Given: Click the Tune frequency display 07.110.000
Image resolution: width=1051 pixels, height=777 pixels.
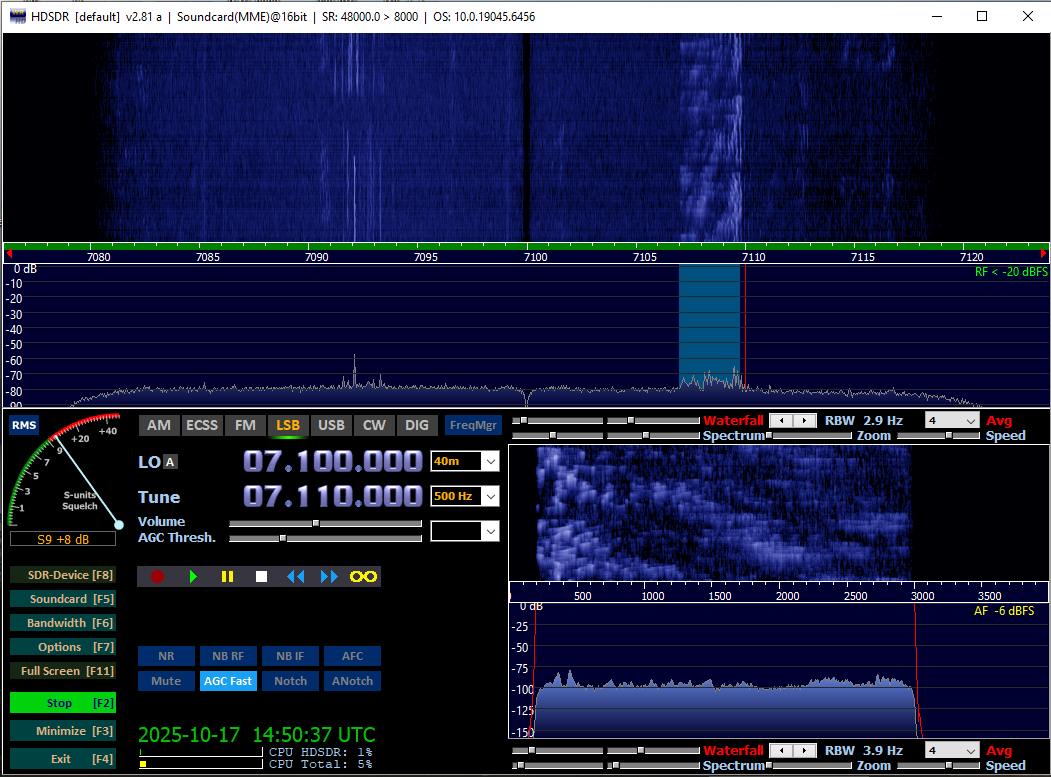Looking at the screenshot, I should point(333,496).
